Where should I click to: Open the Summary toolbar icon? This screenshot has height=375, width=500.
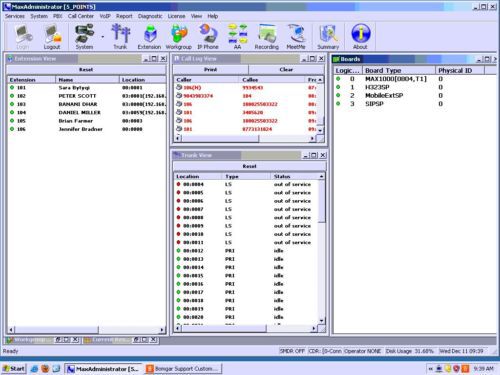[x=328, y=37]
